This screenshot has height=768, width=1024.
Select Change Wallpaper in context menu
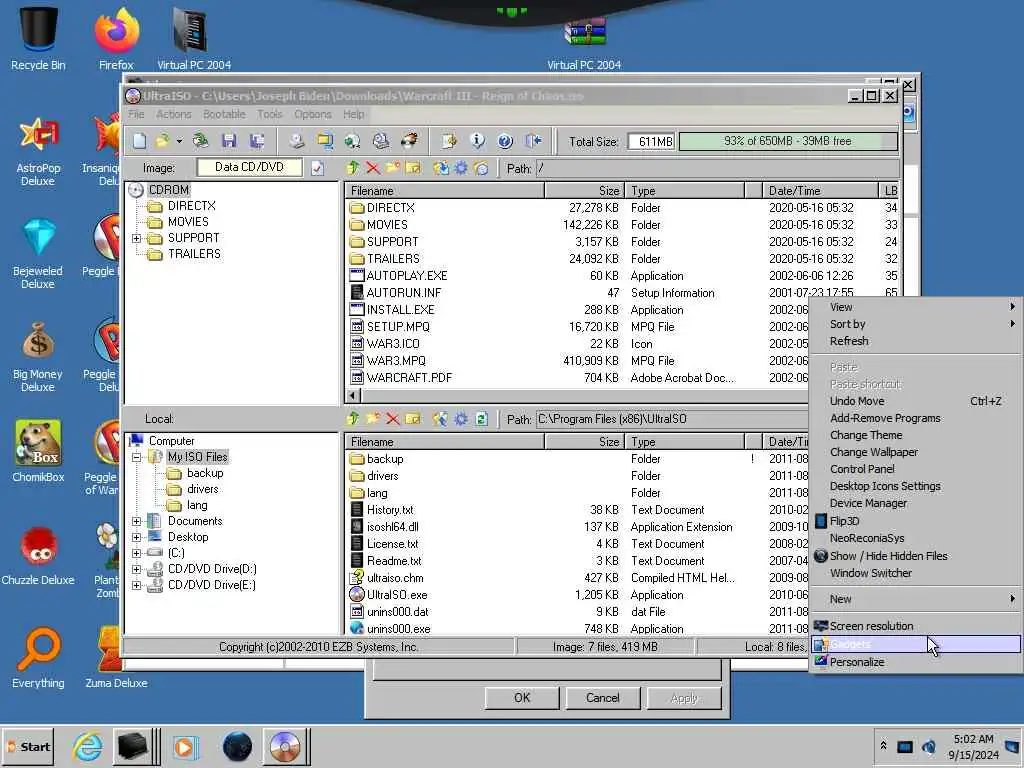point(916,452)
